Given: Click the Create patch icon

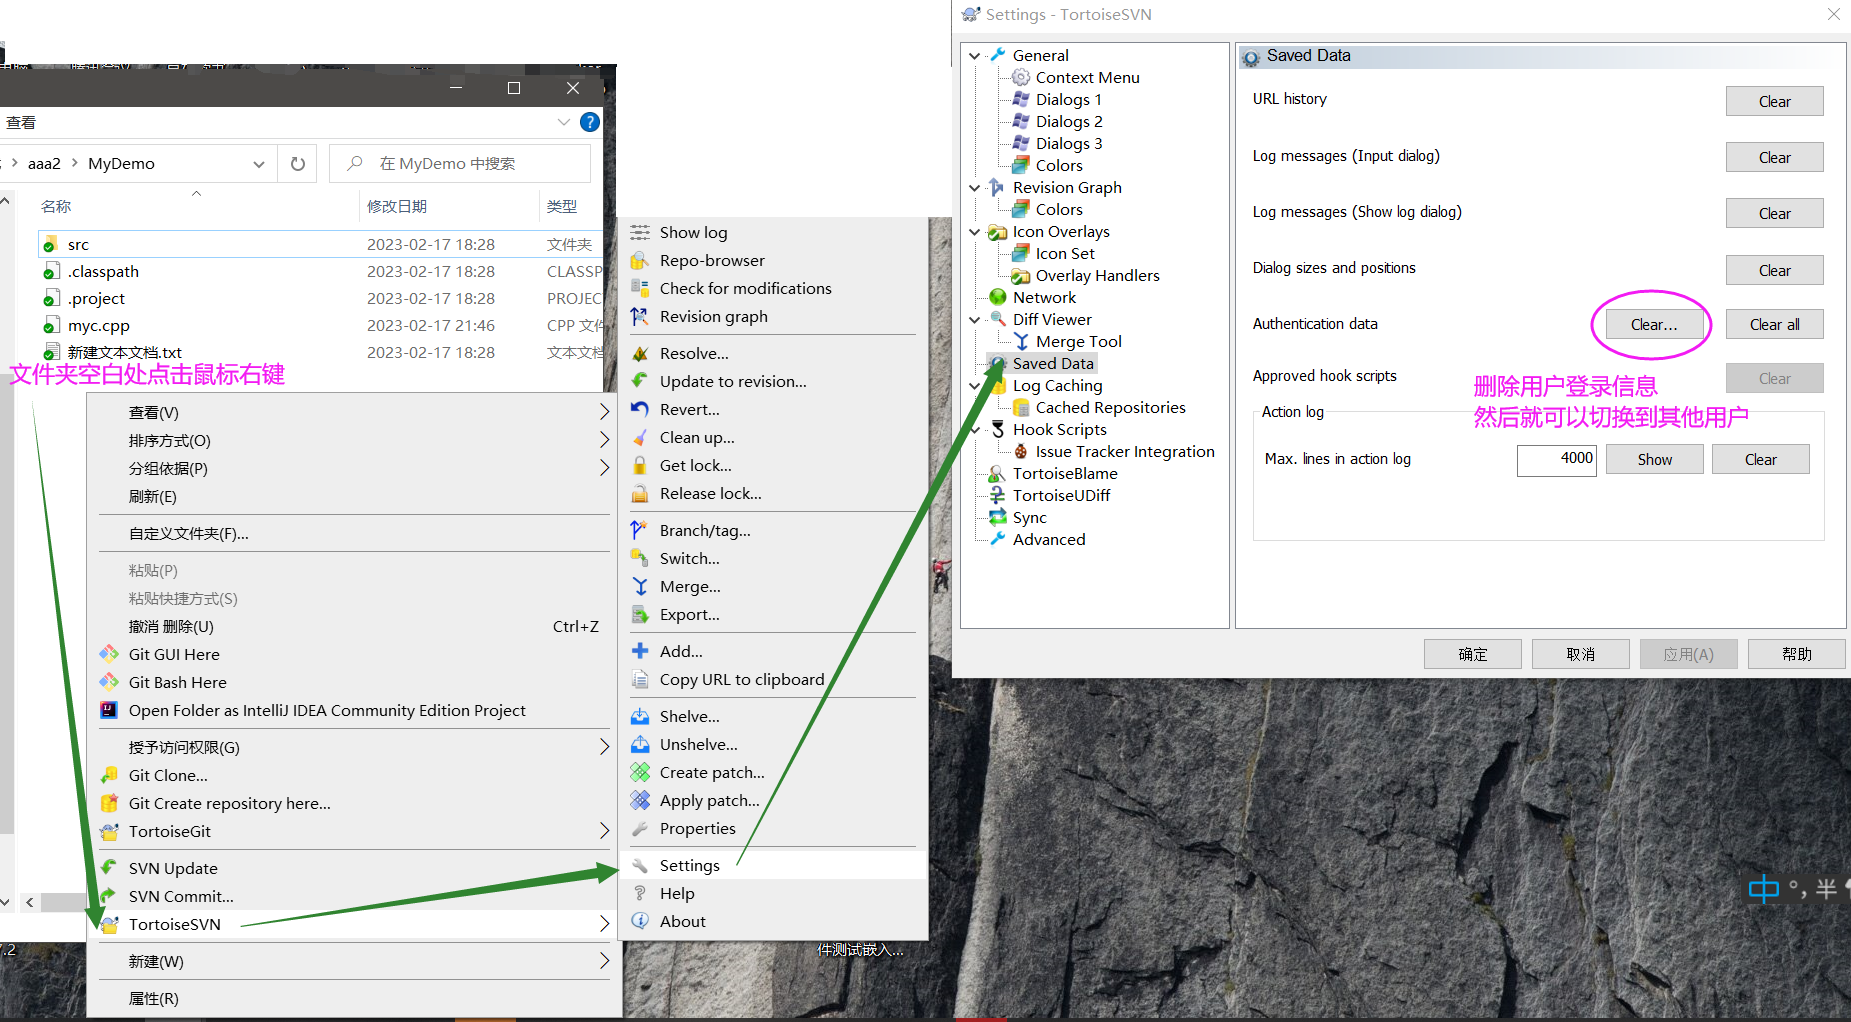Looking at the screenshot, I should click(x=640, y=772).
